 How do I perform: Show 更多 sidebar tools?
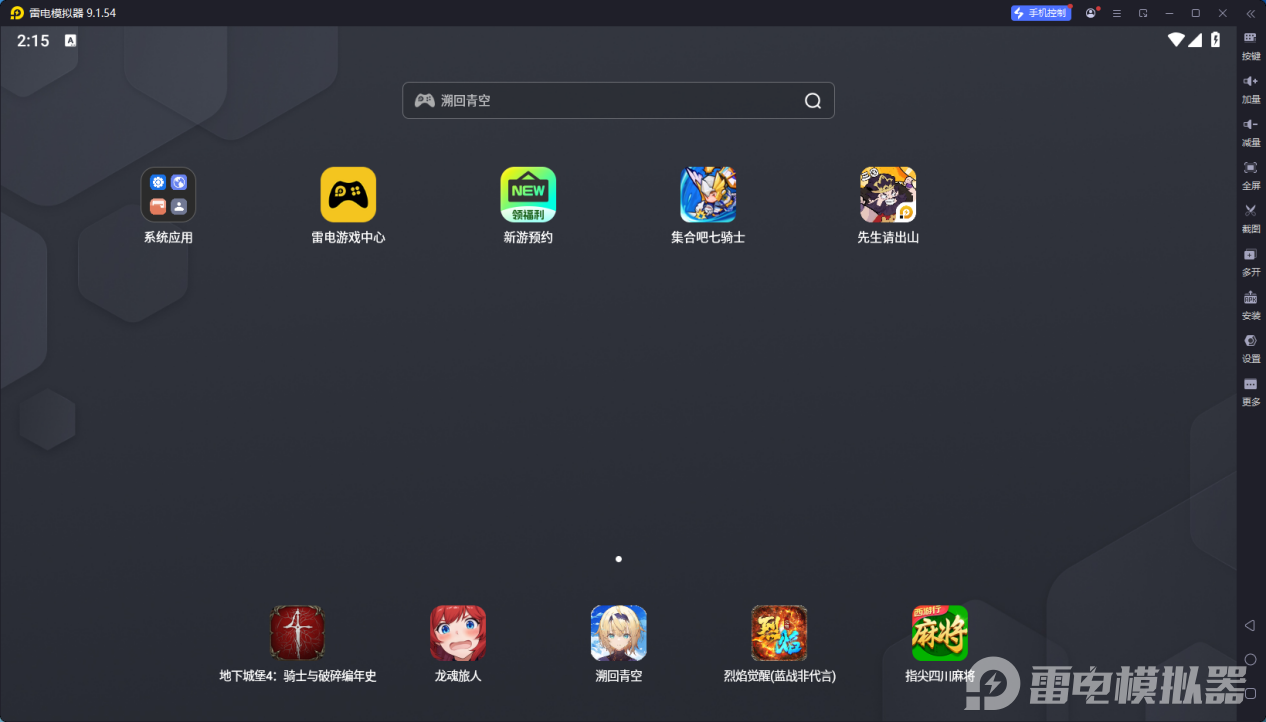click(x=1251, y=390)
